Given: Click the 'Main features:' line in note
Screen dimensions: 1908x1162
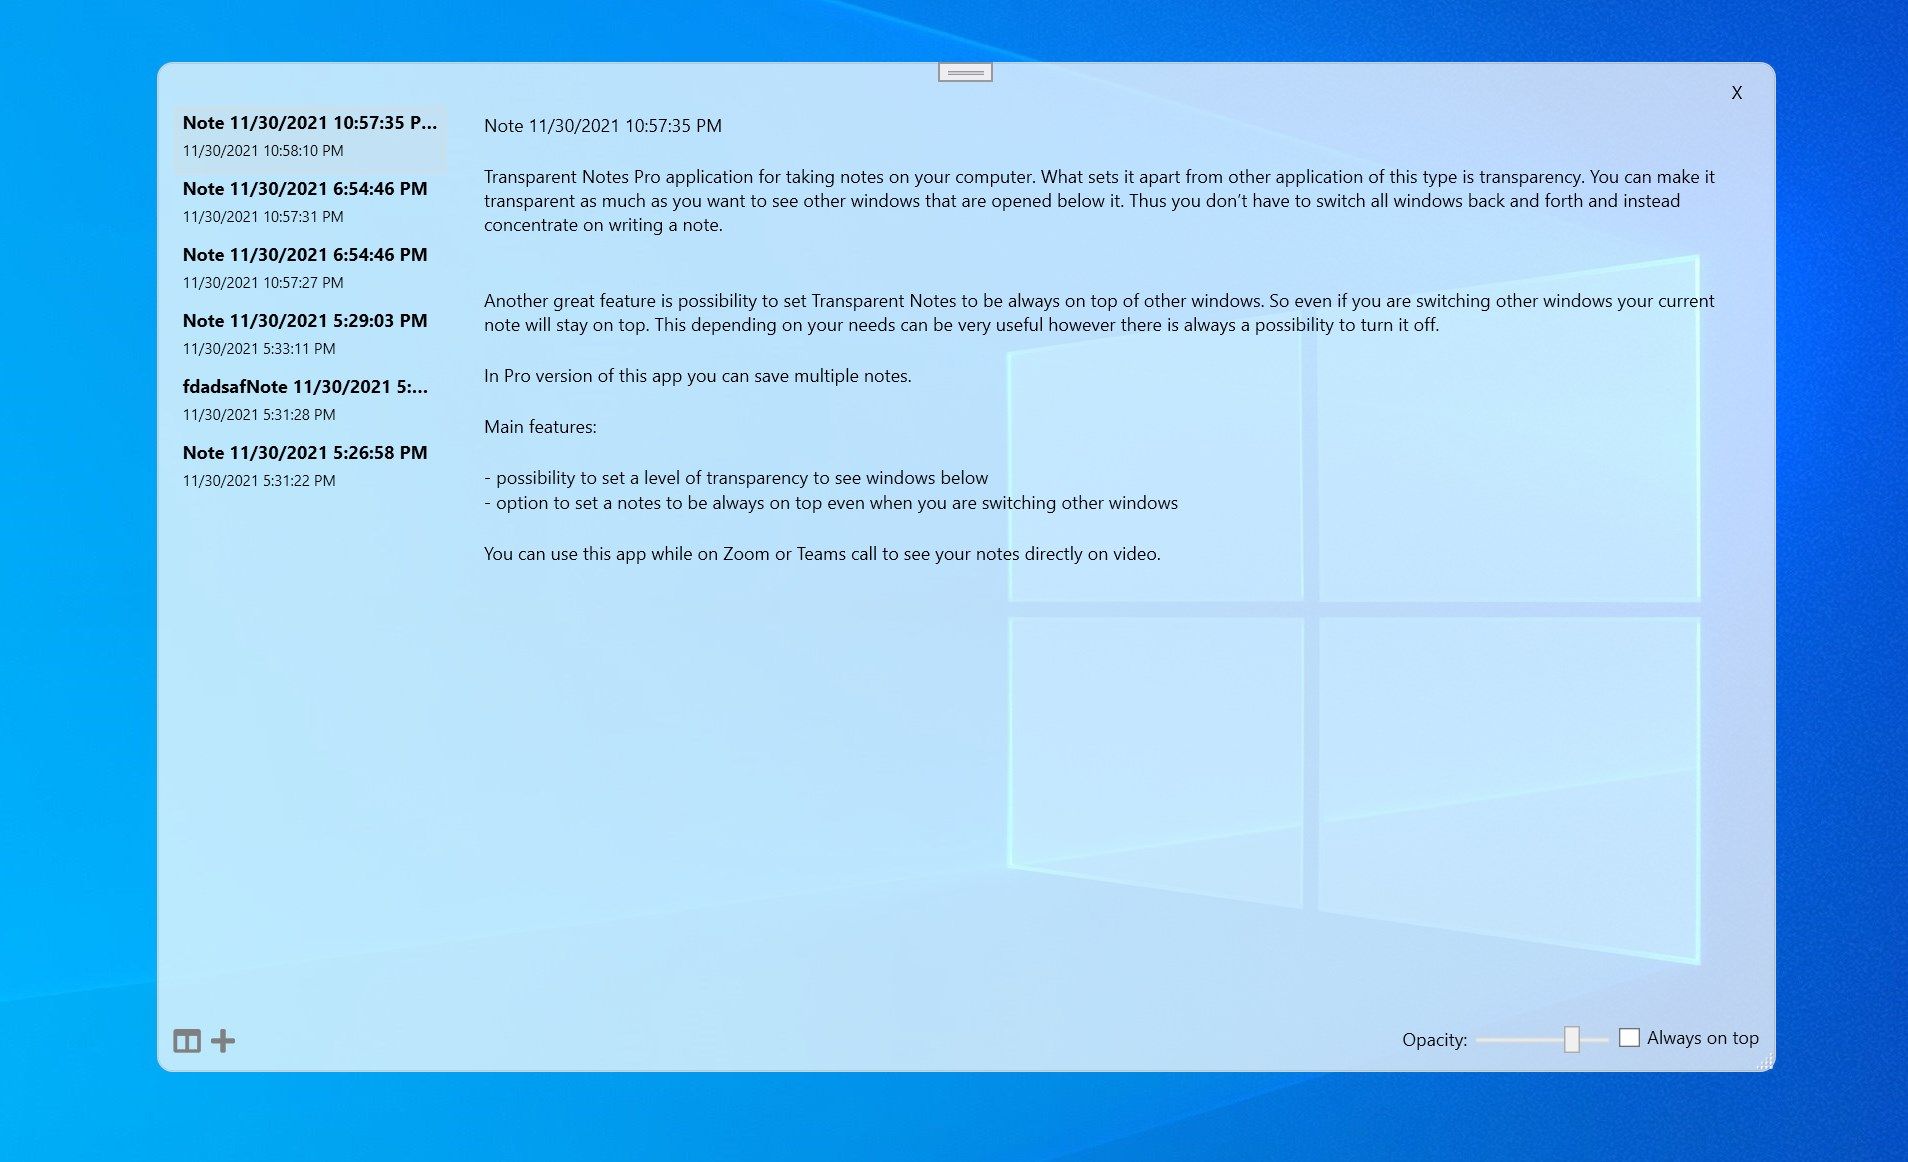Looking at the screenshot, I should pos(540,427).
